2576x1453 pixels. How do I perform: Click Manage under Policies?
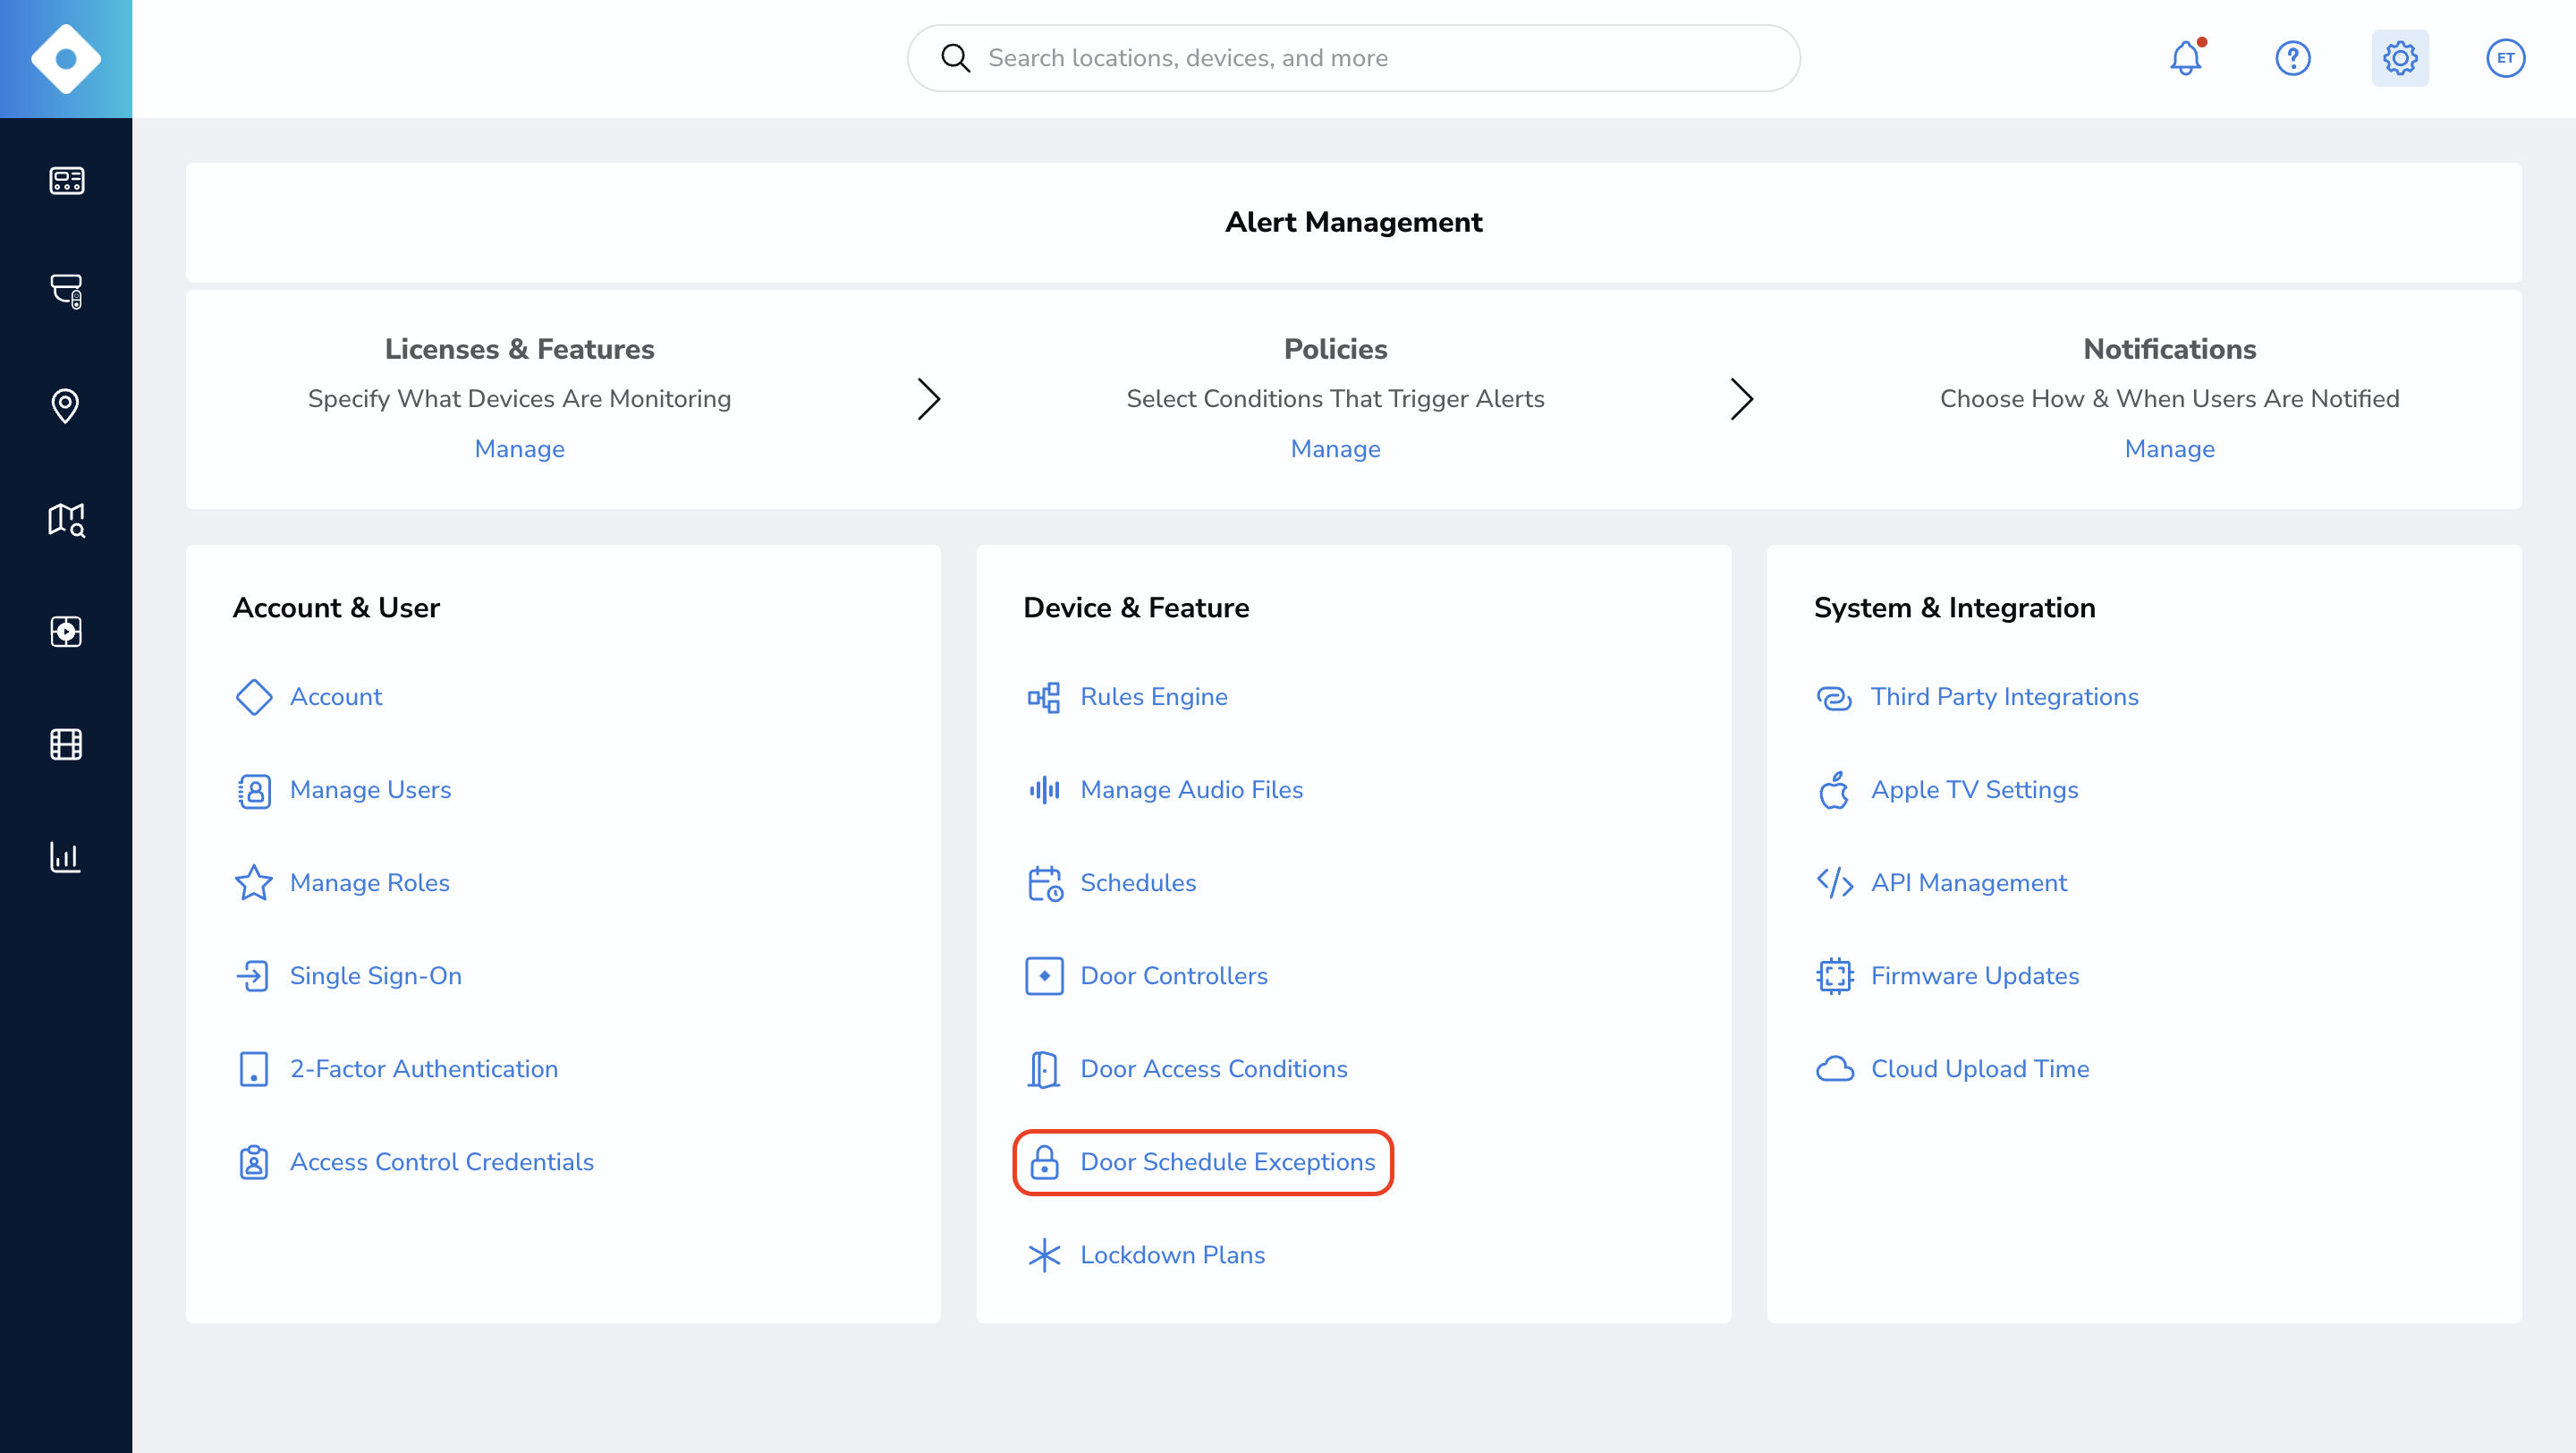(1335, 449)
